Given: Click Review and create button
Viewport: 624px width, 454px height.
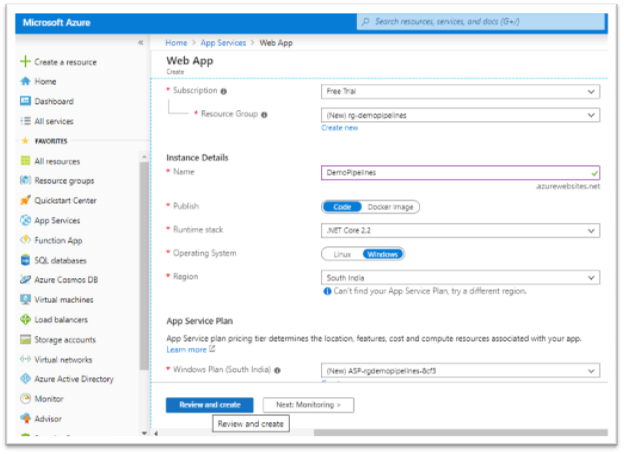Looking at the screenshot, I should pyautogui.click(x=210, y=405).
